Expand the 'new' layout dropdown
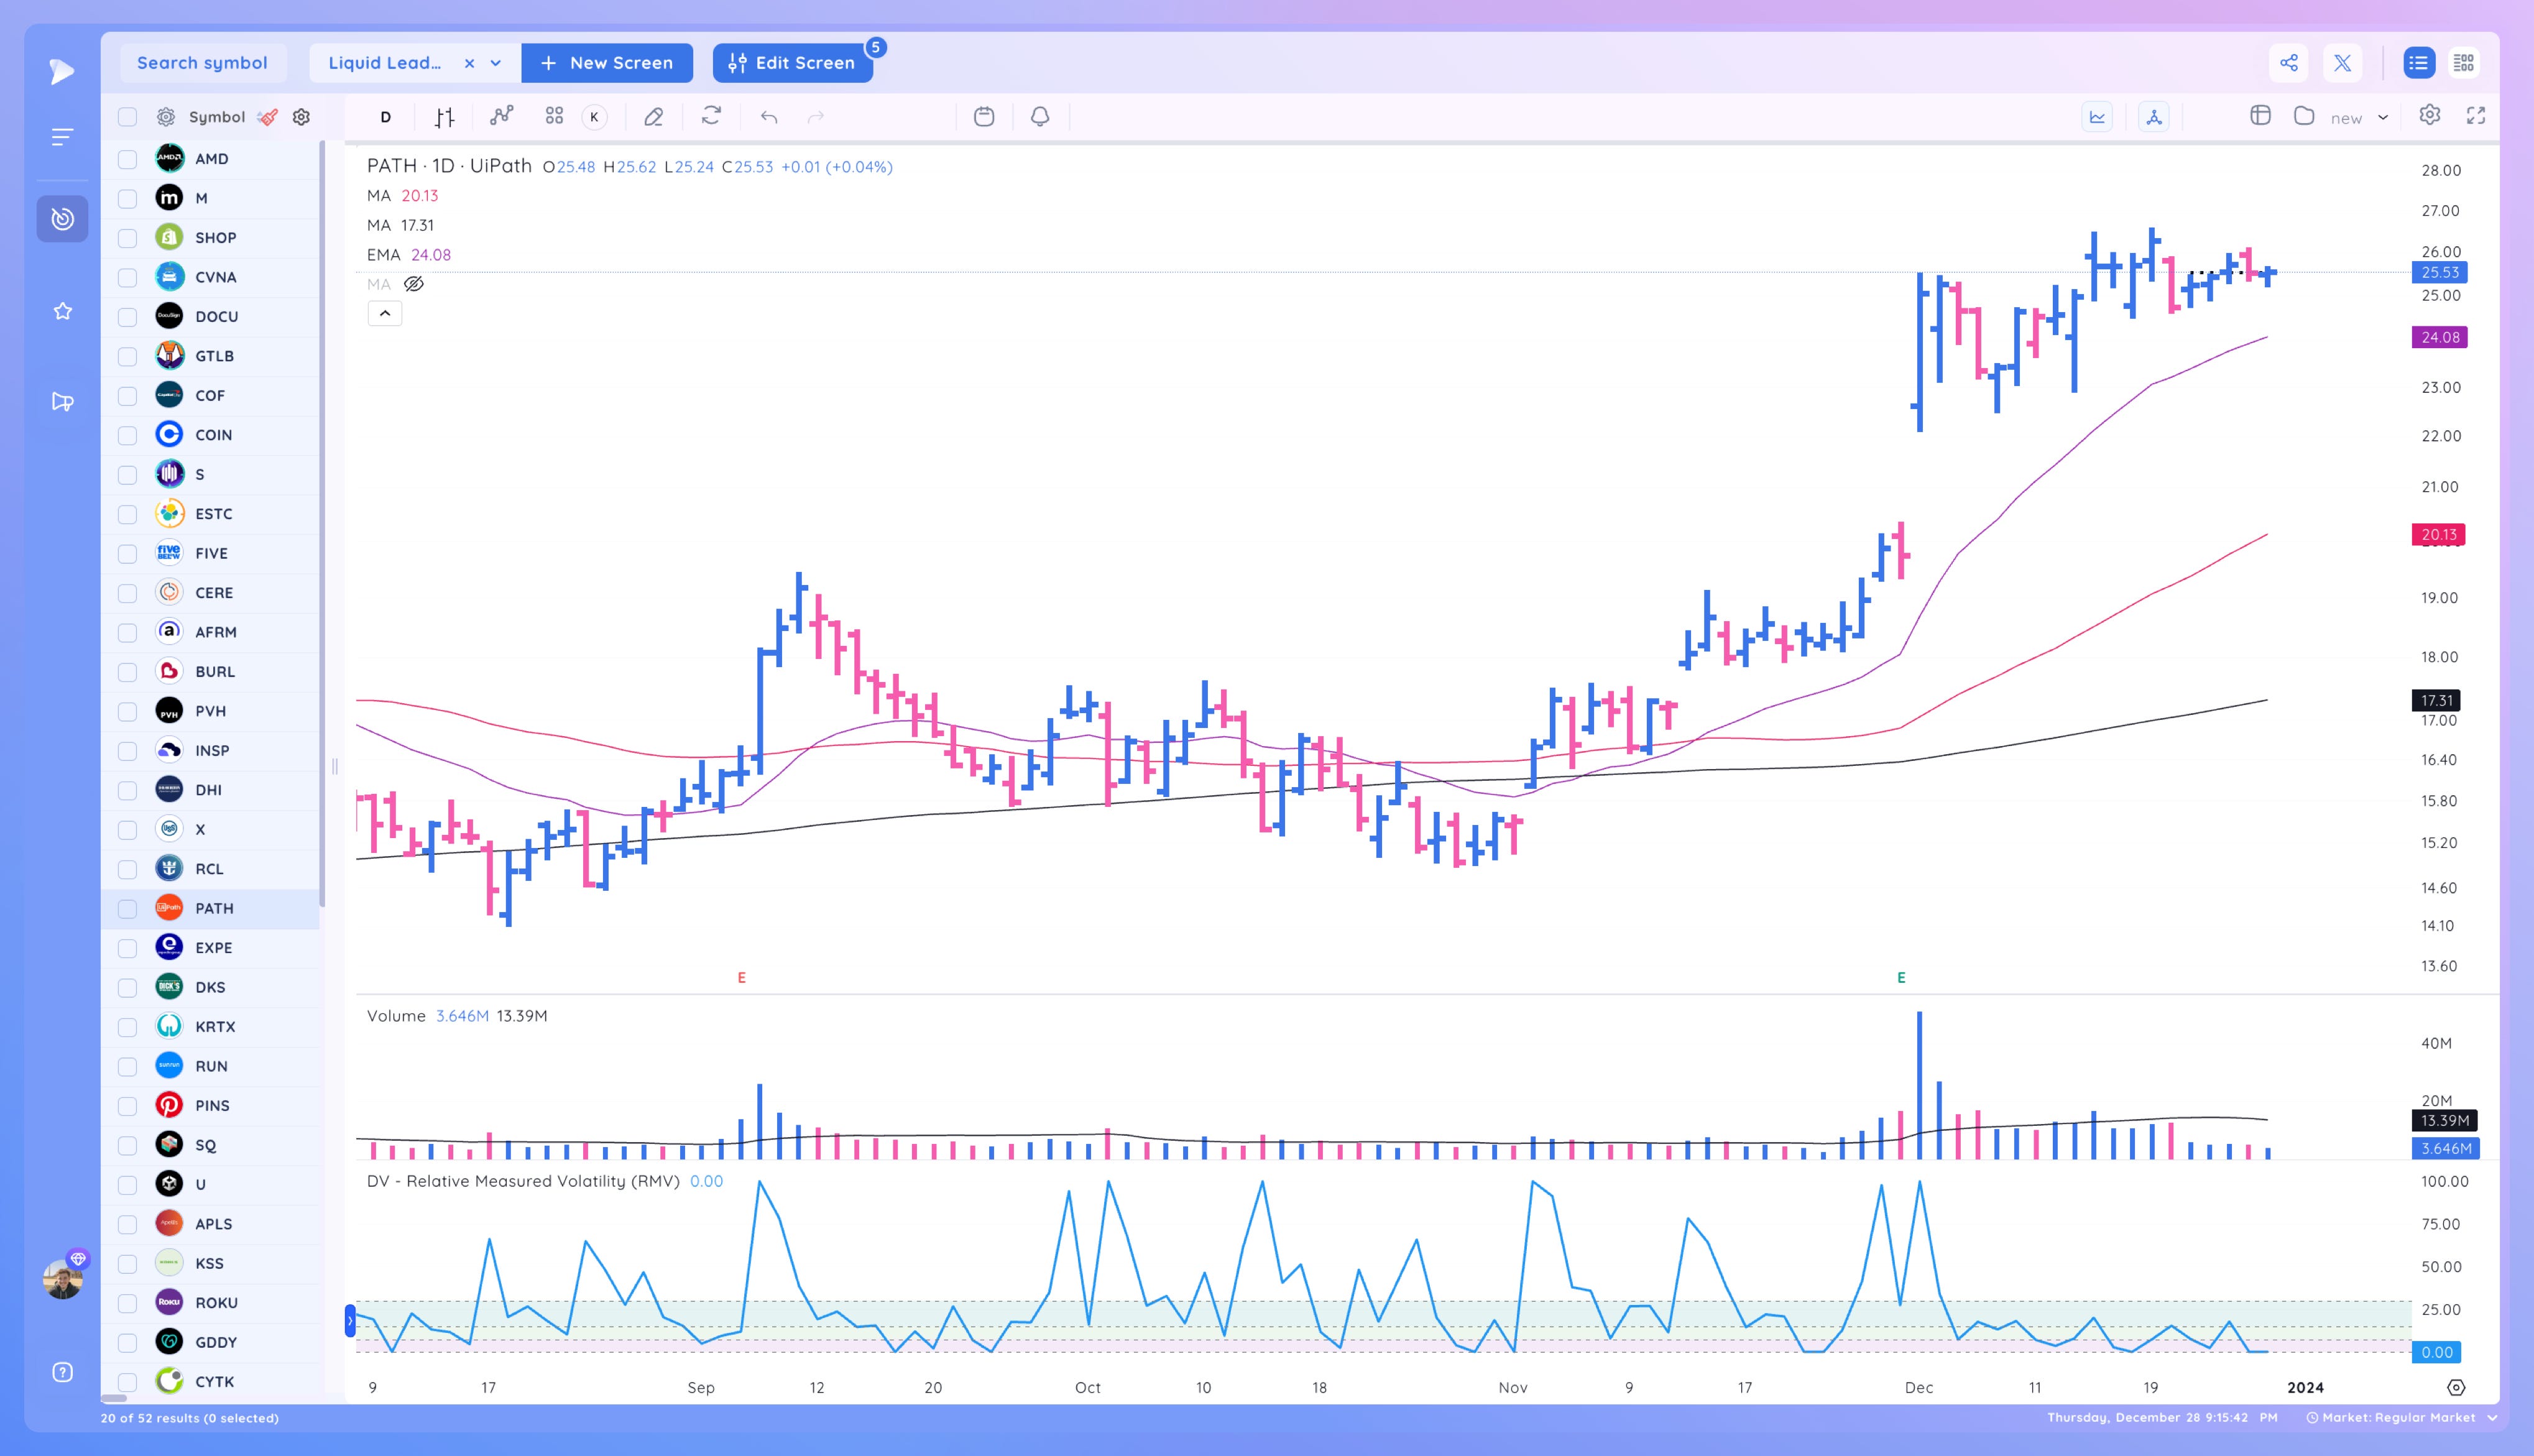Image resolution: width=2534 pixels, height=1456 pixels. tap(2383, 117)
